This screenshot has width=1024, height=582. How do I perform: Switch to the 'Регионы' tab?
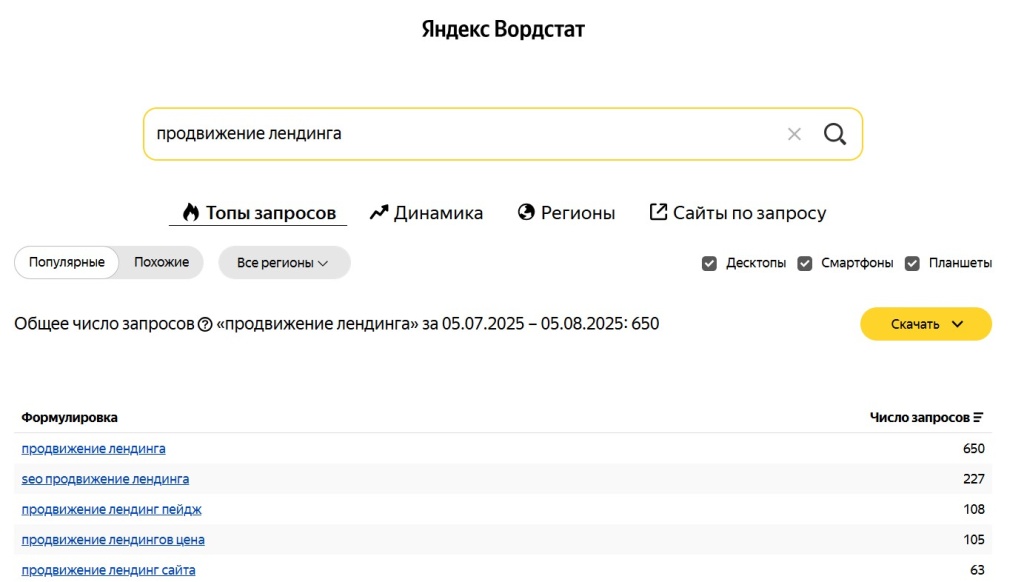click(566, 213)
